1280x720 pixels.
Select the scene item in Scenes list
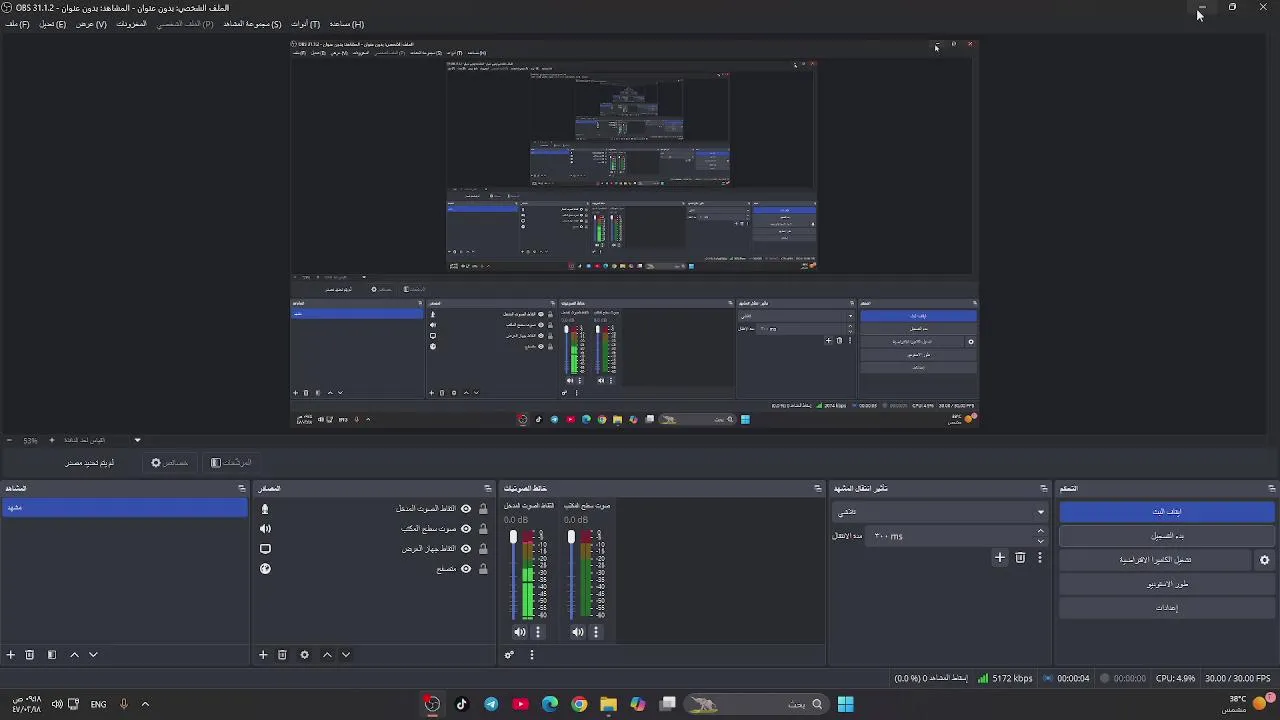pos(124,508)
